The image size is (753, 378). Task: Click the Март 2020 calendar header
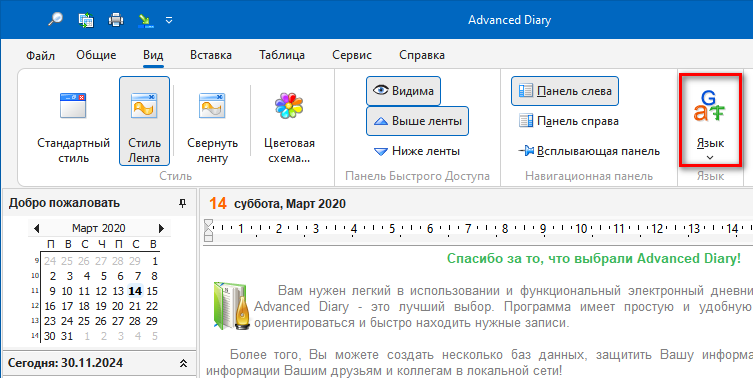(x=98, y=228)
